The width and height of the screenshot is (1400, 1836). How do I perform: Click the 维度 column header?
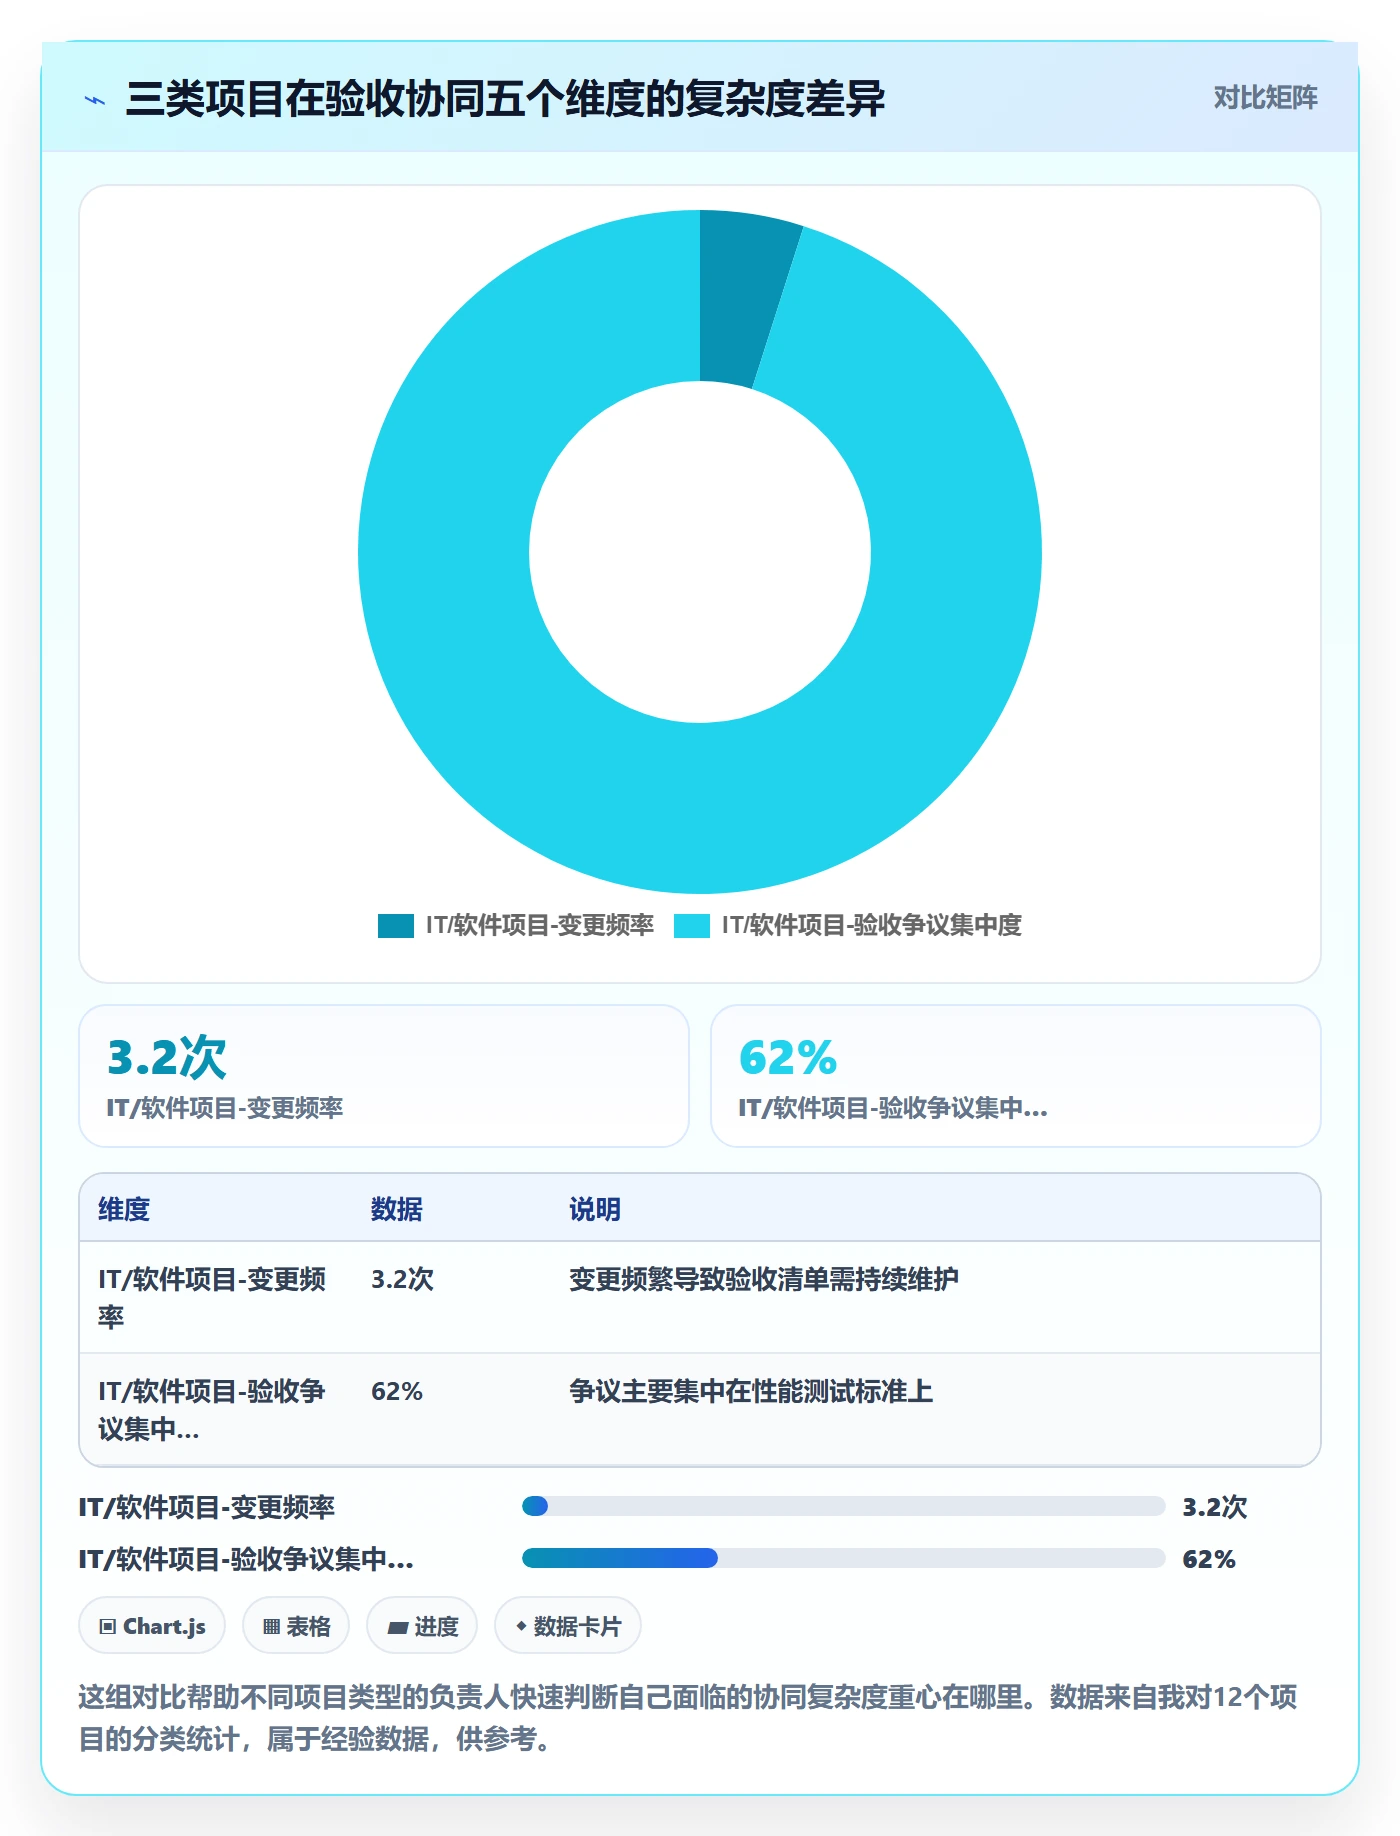point(124,1209)
